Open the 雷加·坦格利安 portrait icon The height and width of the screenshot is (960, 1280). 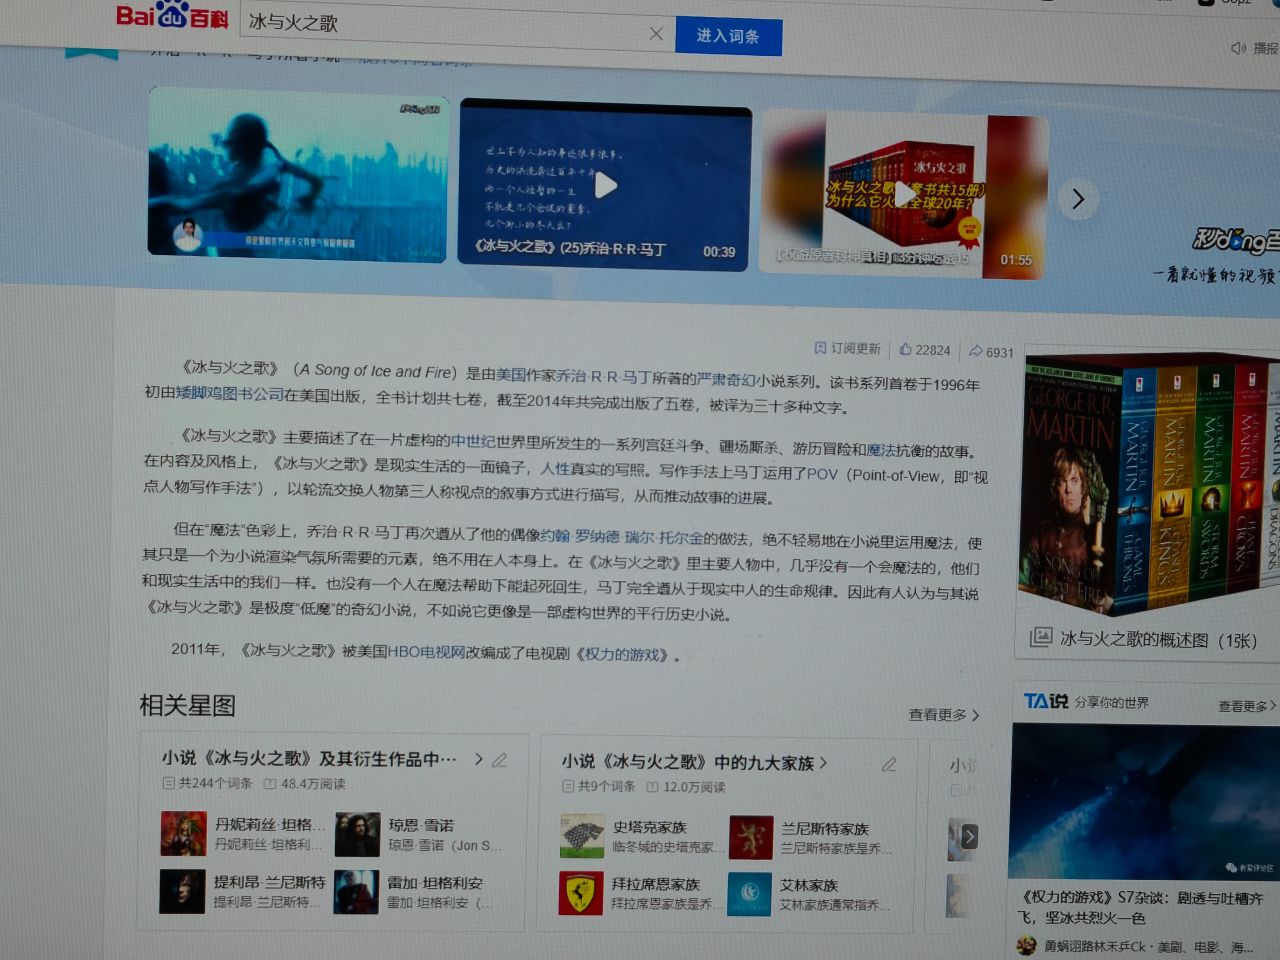(356, 892)
